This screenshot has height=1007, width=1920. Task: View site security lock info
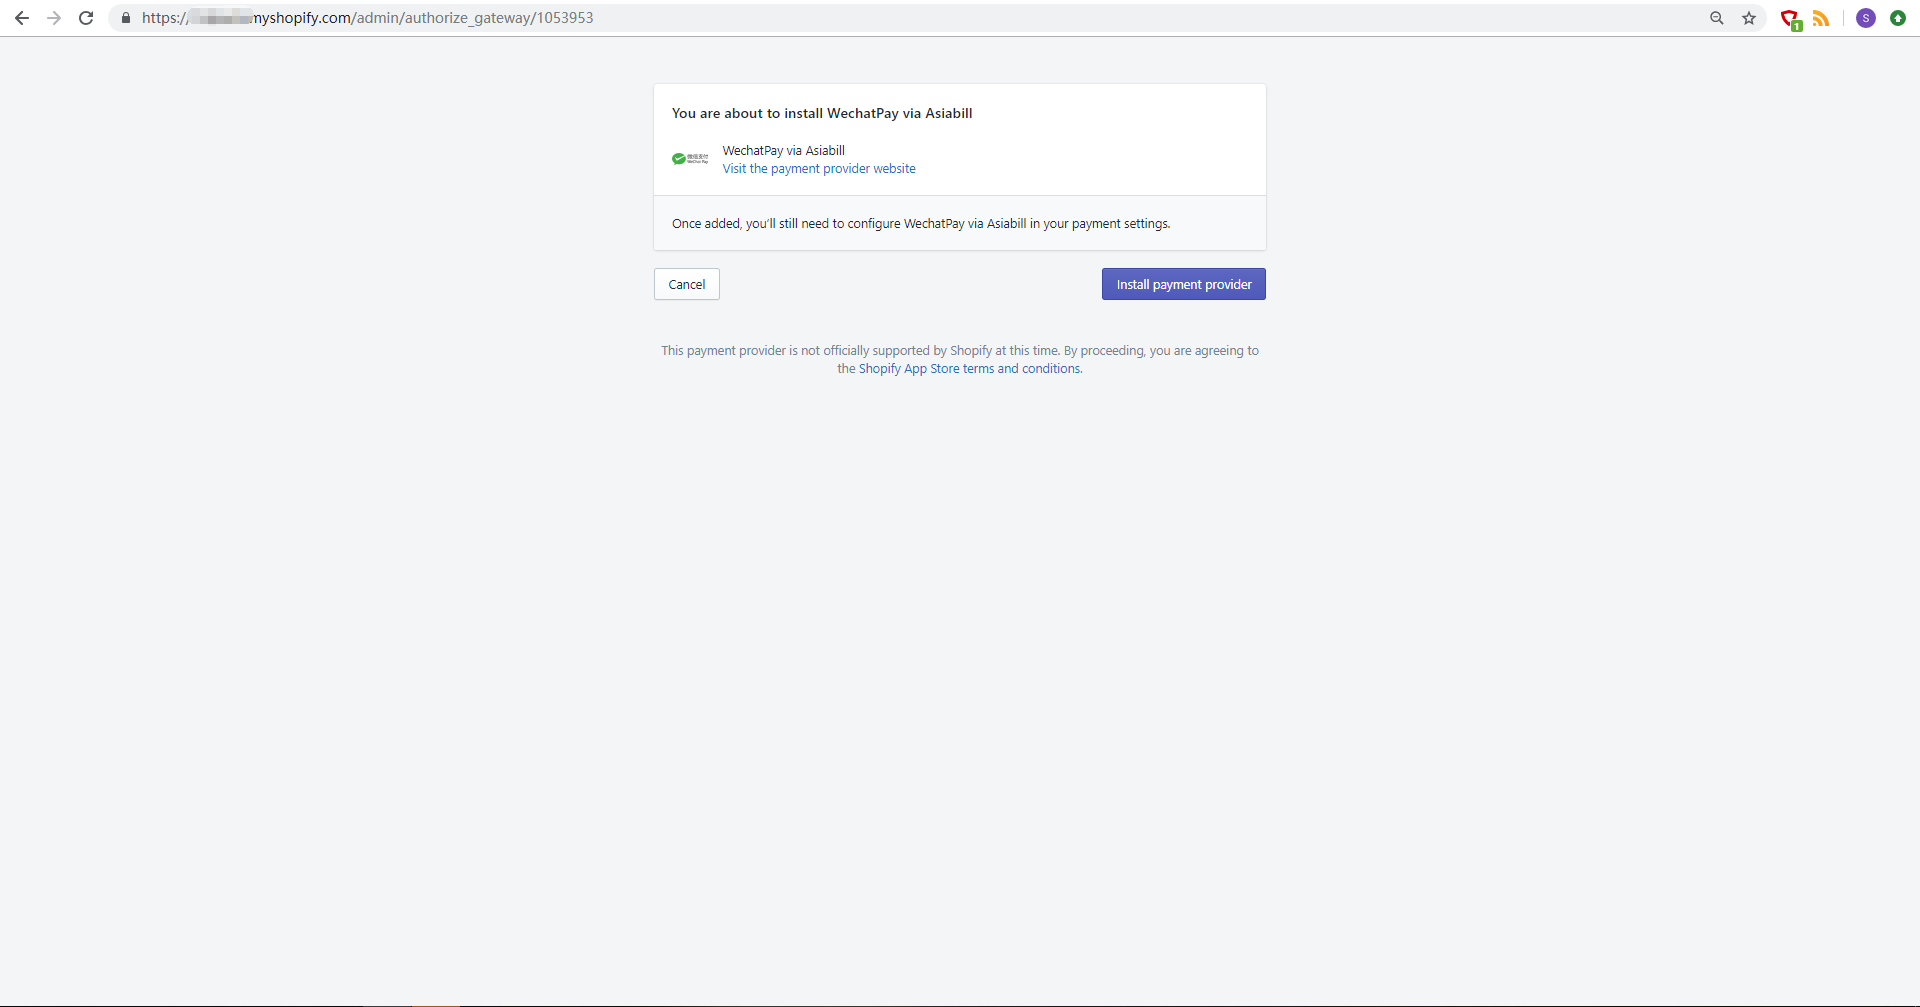point(126,18)
